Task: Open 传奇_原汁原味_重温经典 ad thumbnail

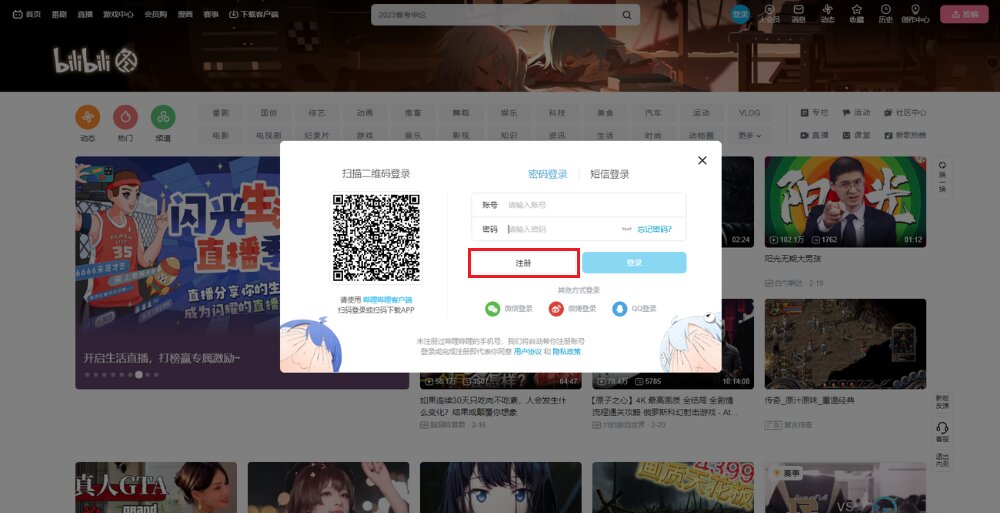Action: (x=845, y=344)
